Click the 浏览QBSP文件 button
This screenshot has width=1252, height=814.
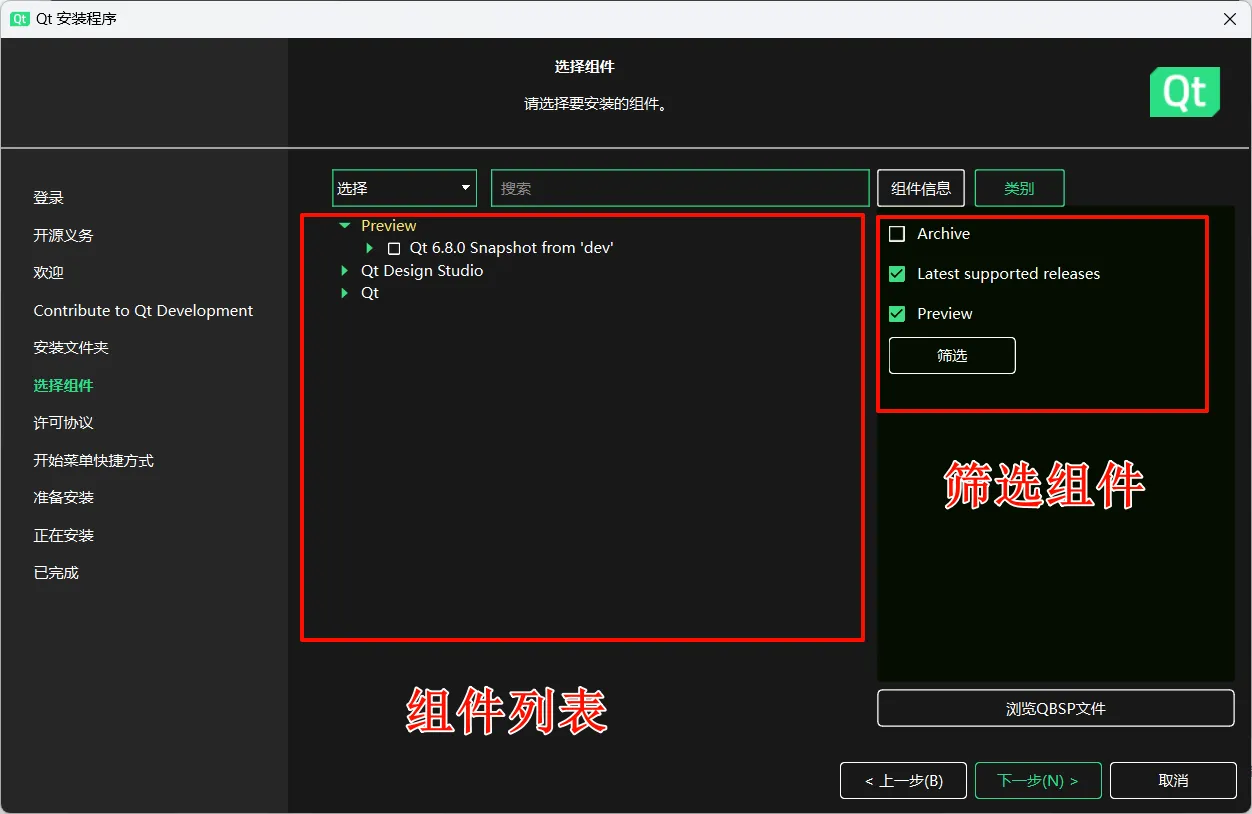coord(1055,708)
